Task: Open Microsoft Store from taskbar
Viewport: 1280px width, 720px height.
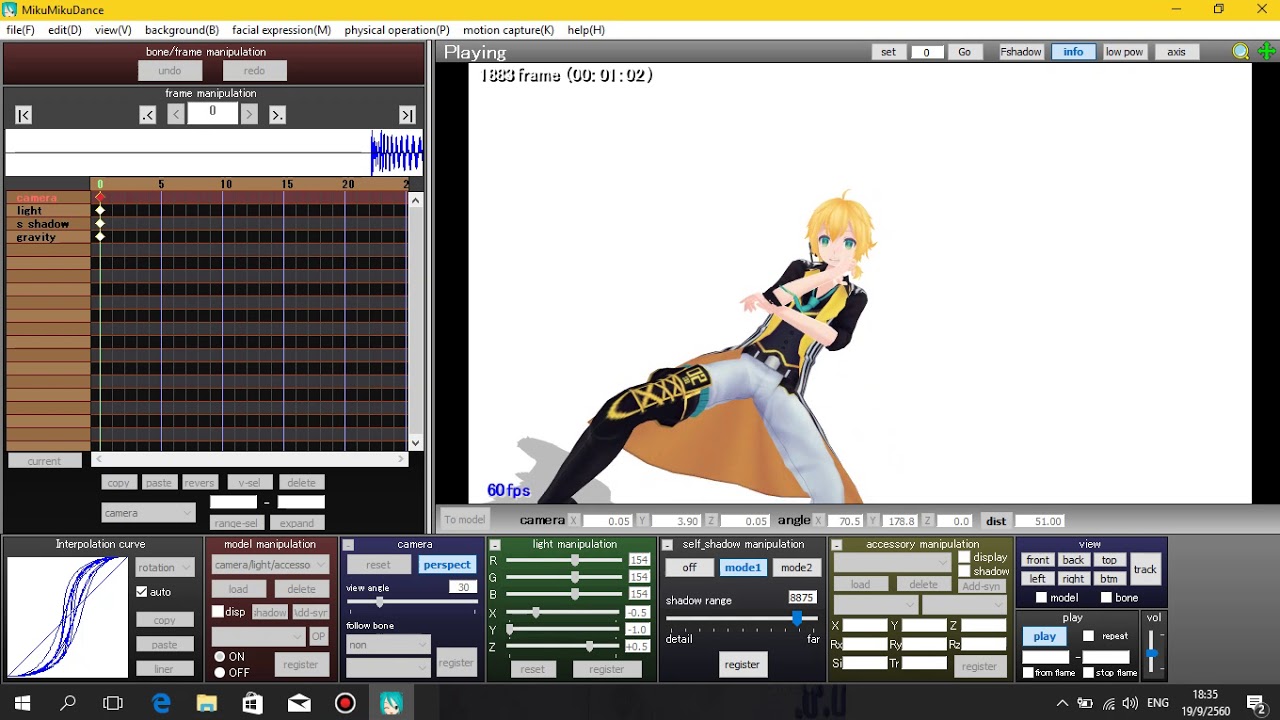Action: tap(253, 703)
